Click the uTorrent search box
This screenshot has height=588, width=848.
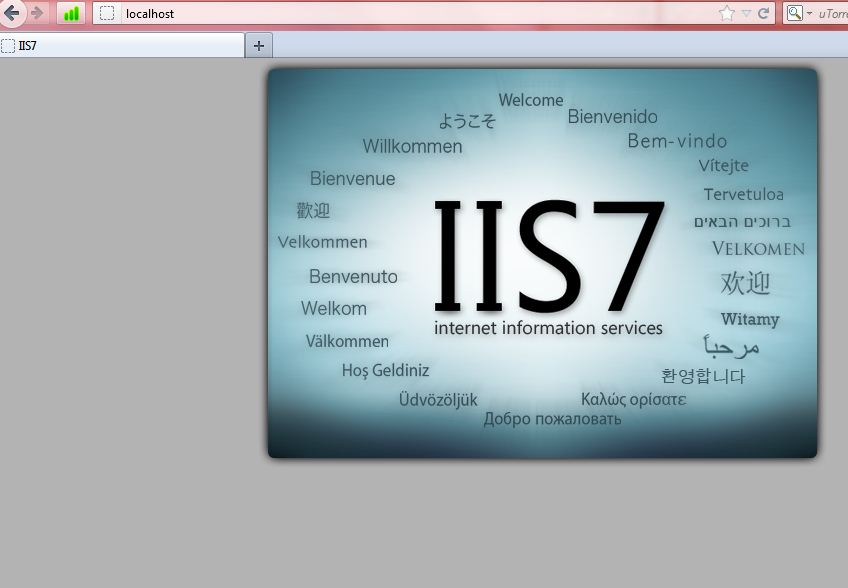pos(832,14)
